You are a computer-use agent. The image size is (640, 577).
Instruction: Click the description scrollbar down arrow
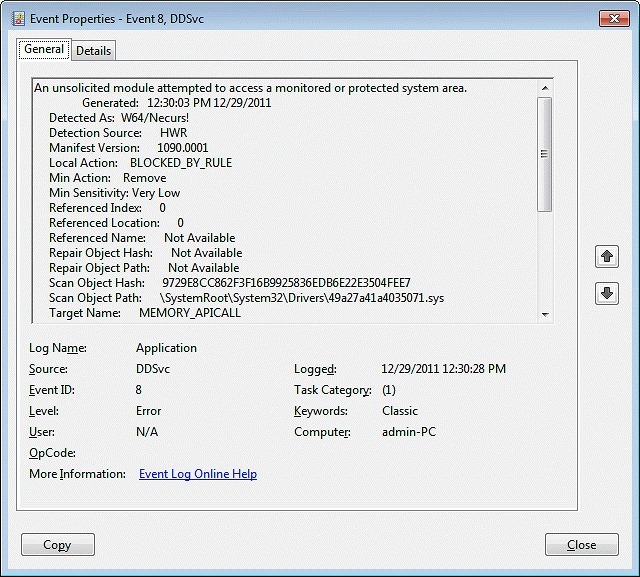545,315
